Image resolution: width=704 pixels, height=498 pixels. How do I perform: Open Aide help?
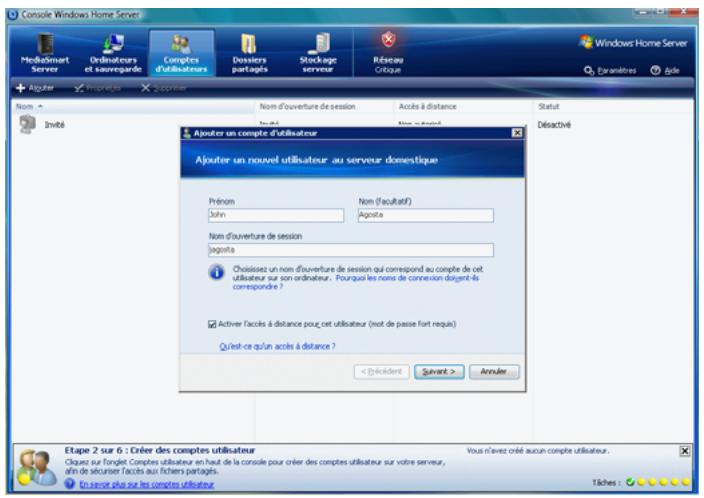point(665,71)
